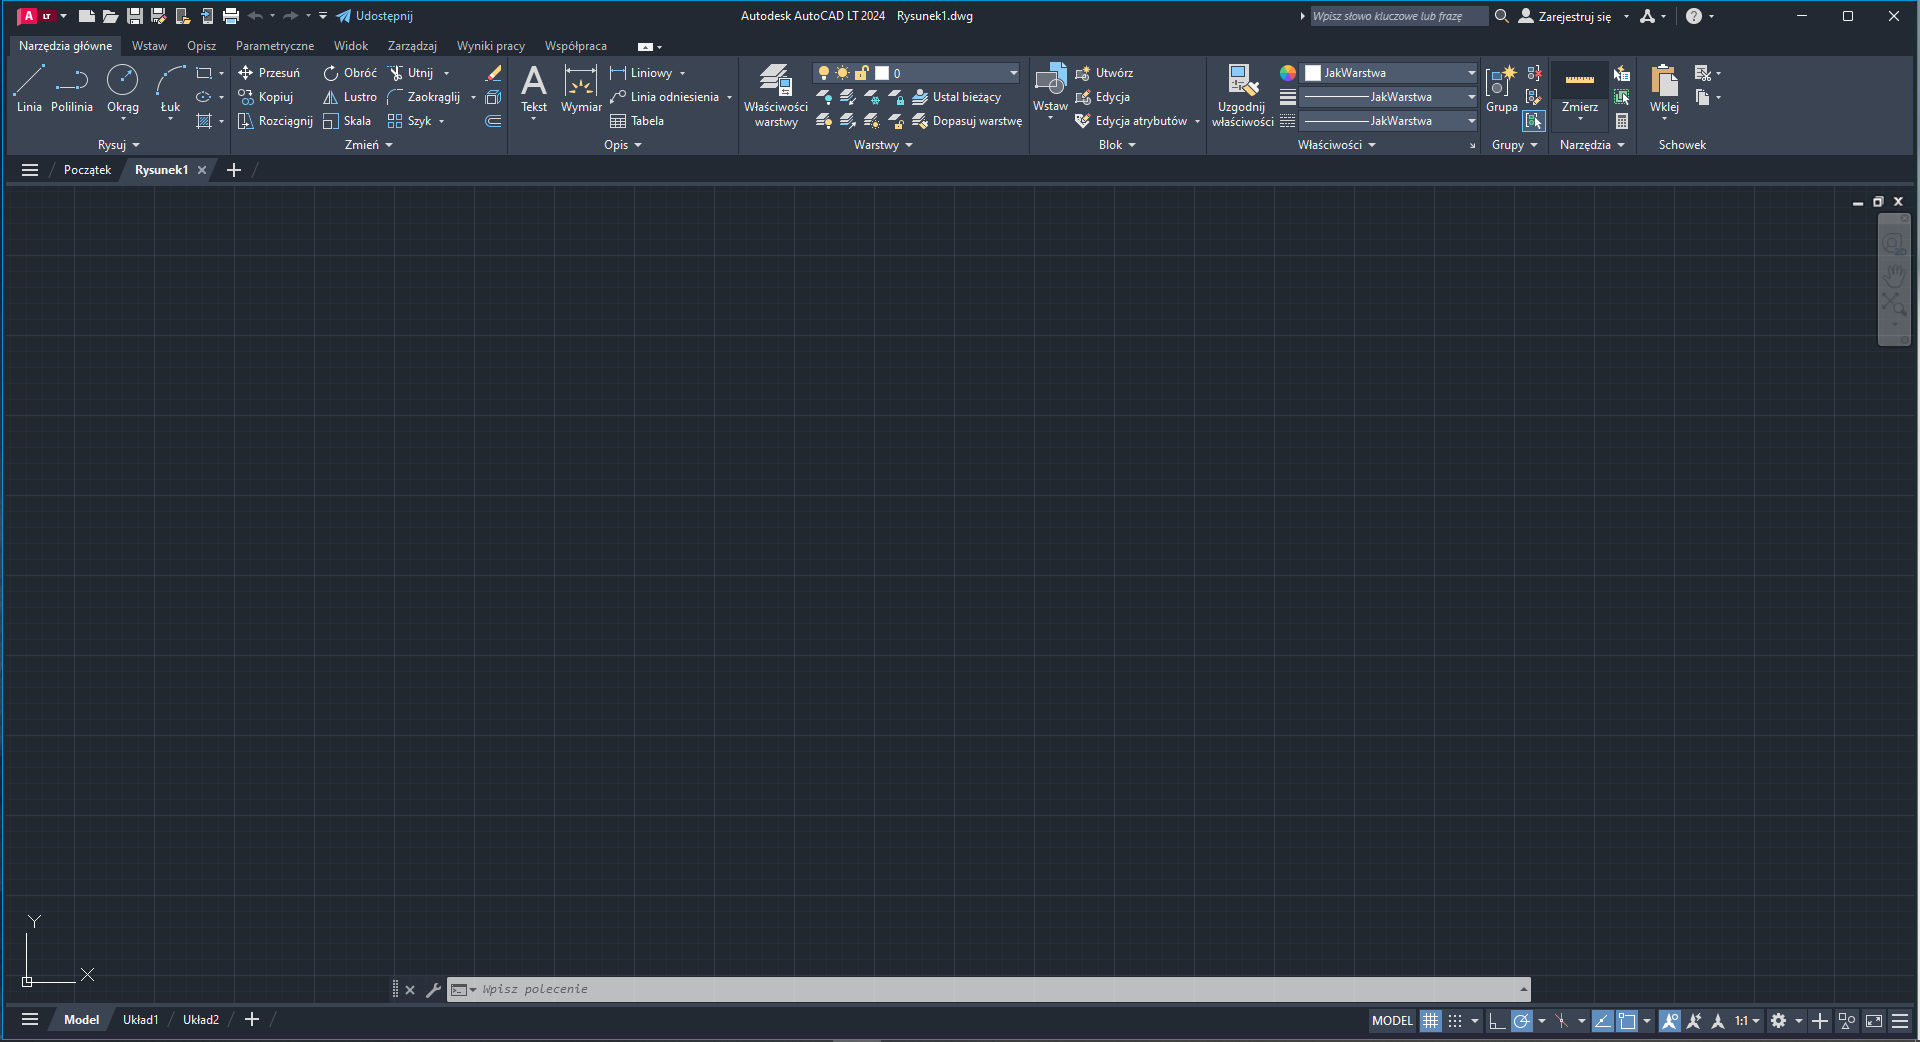Click Ustal bieżący (make current) button
Viewport: 1920px width, 1042px height.
click(957, 97)
